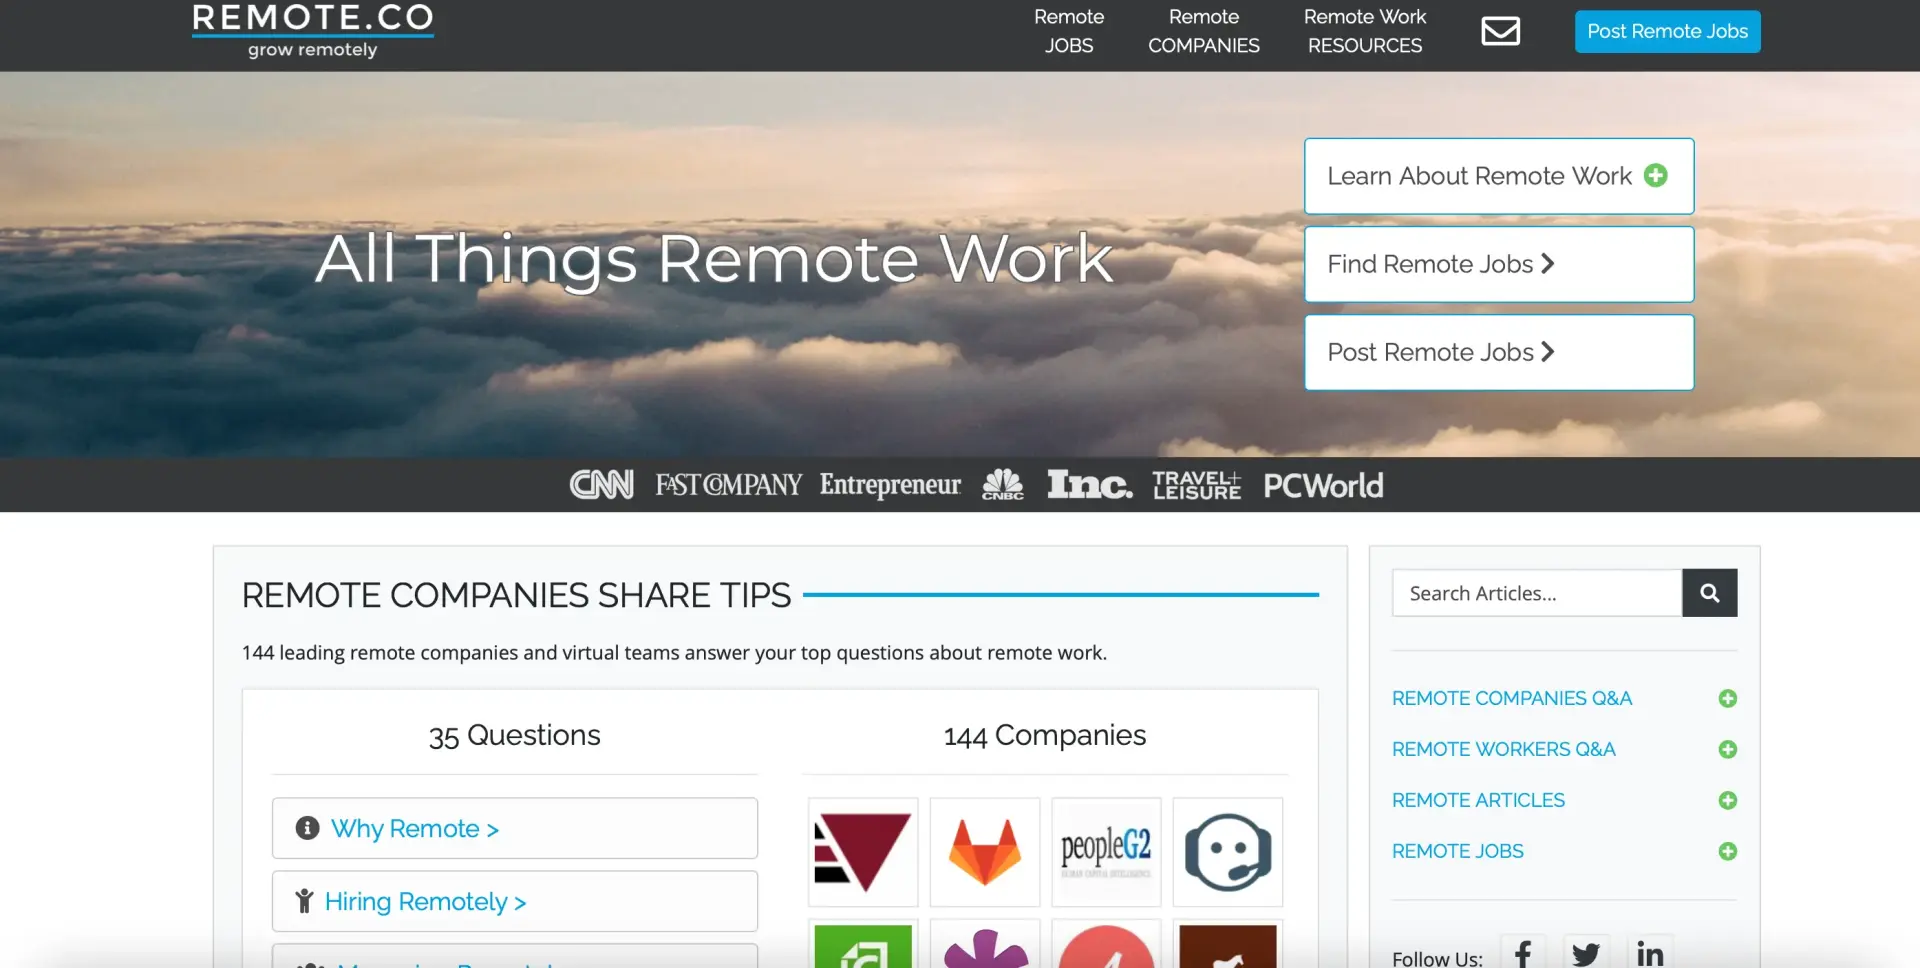Click the 35 Questions heading
Screen dimensions: 1920x968
[x=514, y=735]
